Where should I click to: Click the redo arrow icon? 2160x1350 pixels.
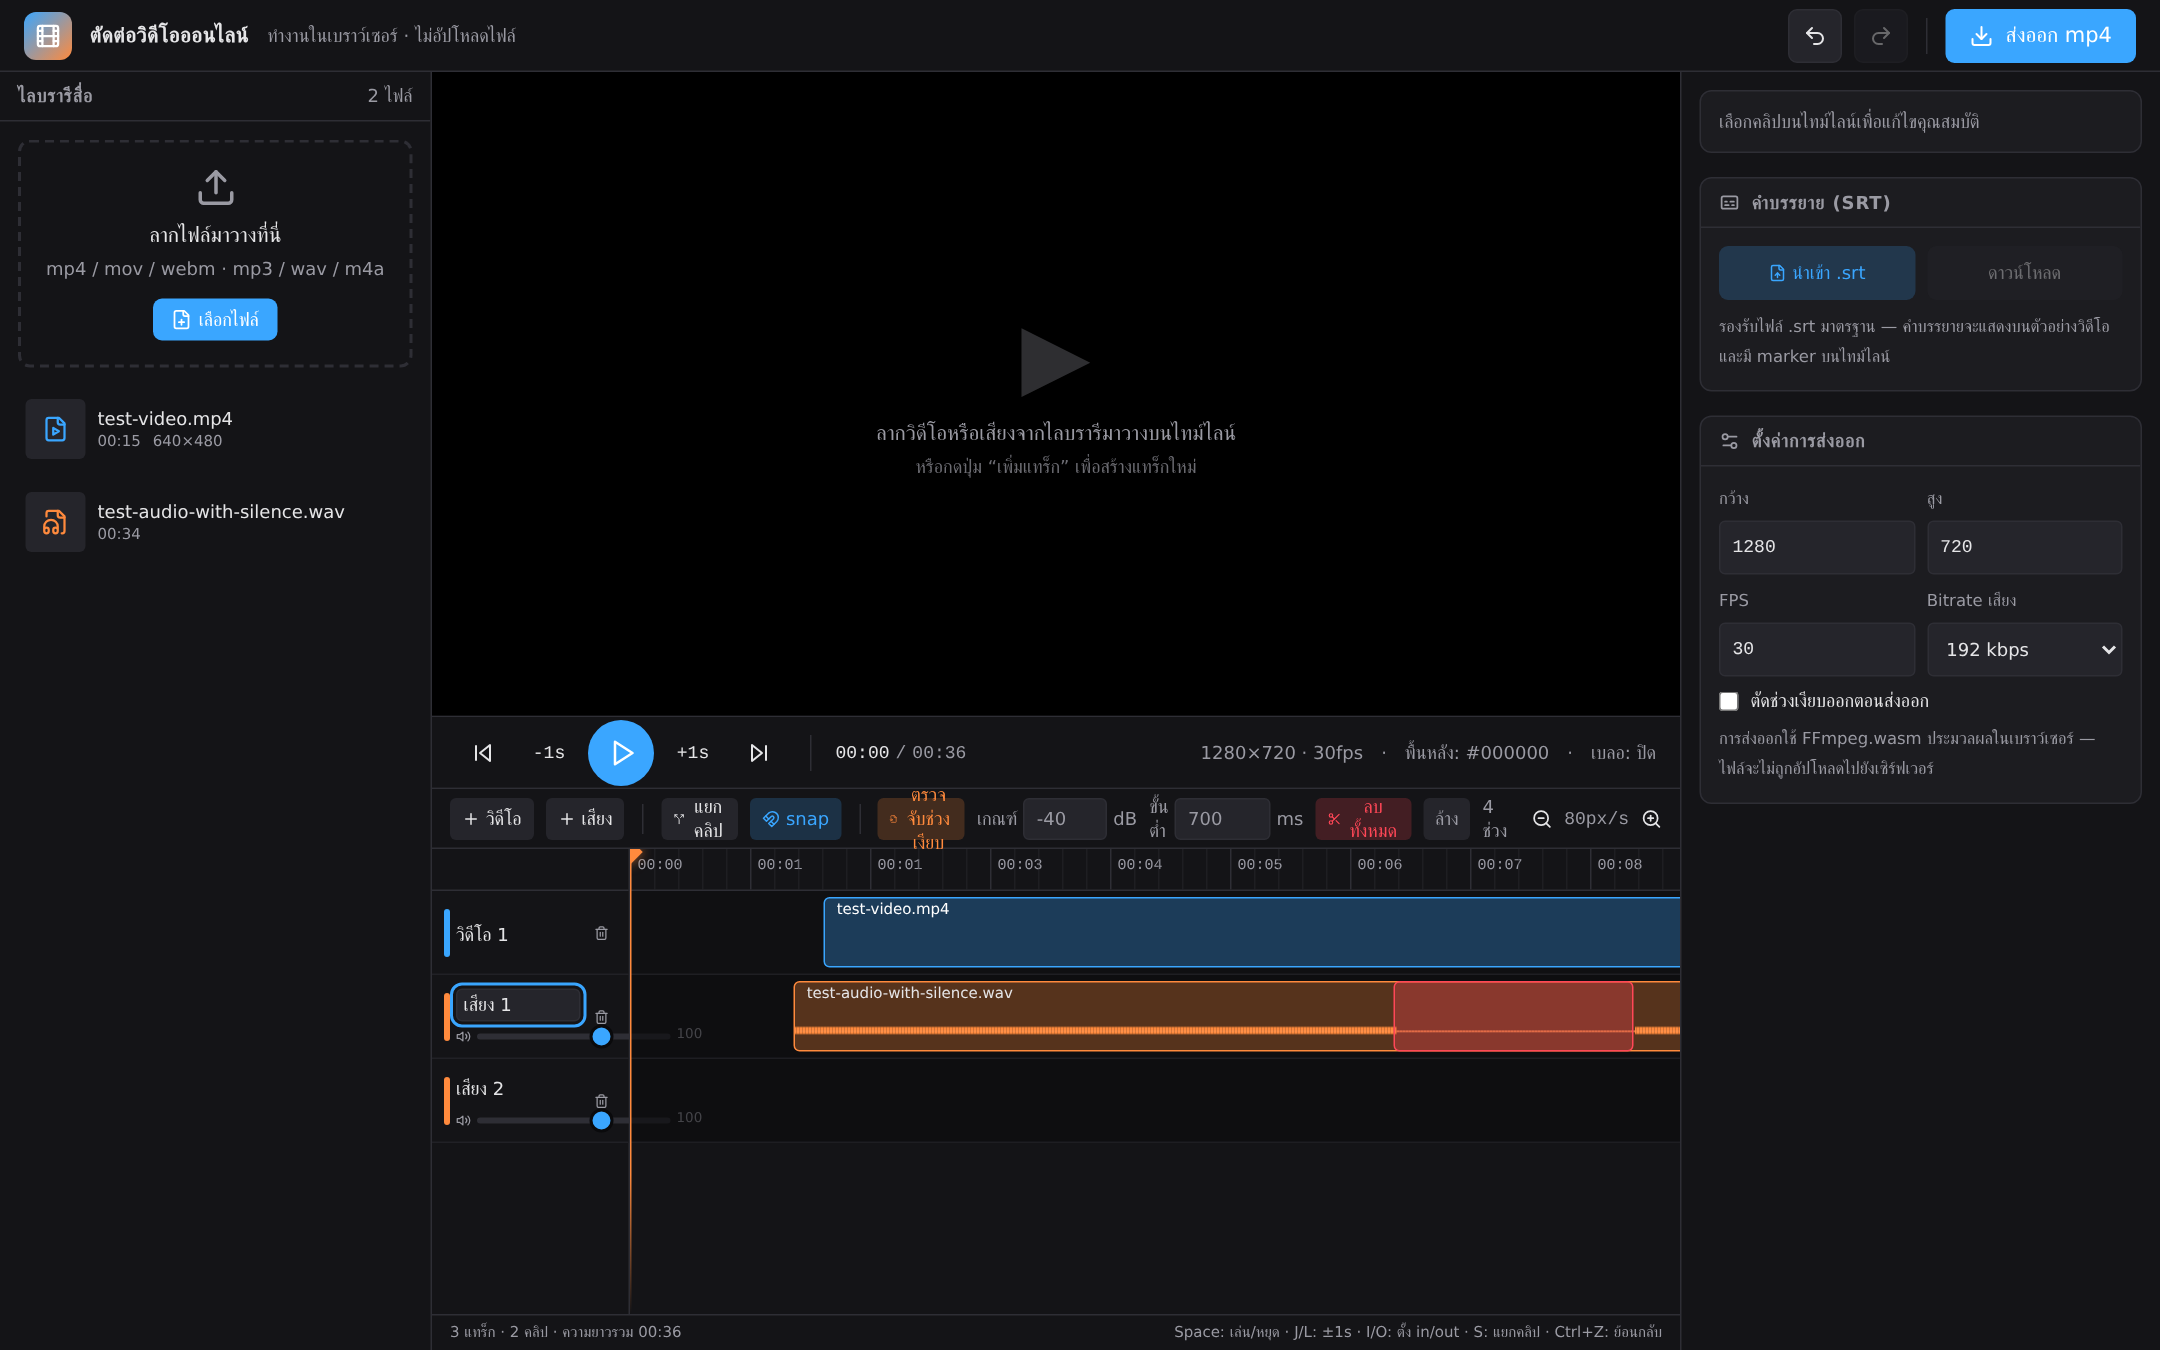click(1880, 36)
